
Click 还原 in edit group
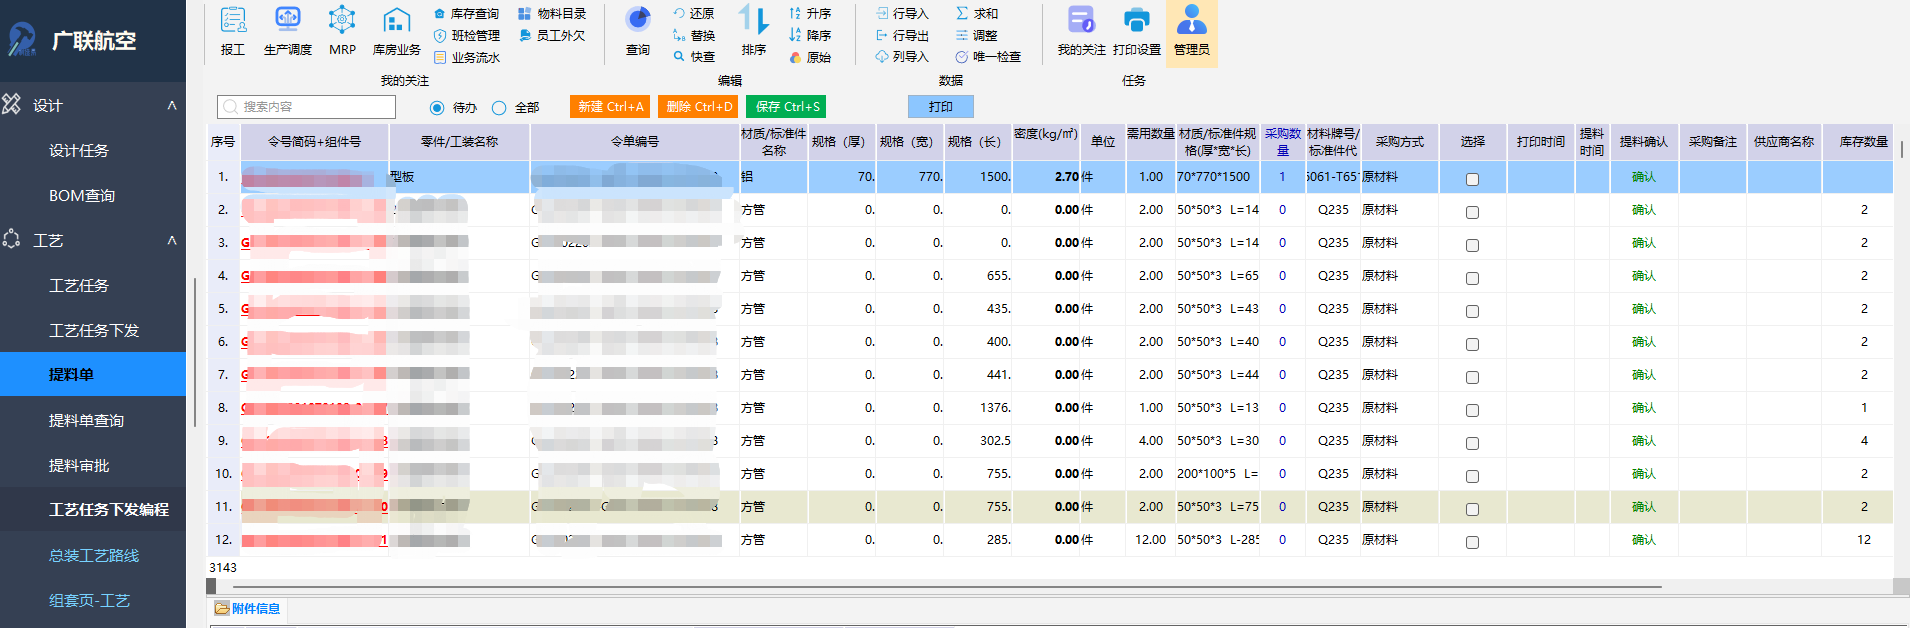pyautogui.click(x=694, y=14)
